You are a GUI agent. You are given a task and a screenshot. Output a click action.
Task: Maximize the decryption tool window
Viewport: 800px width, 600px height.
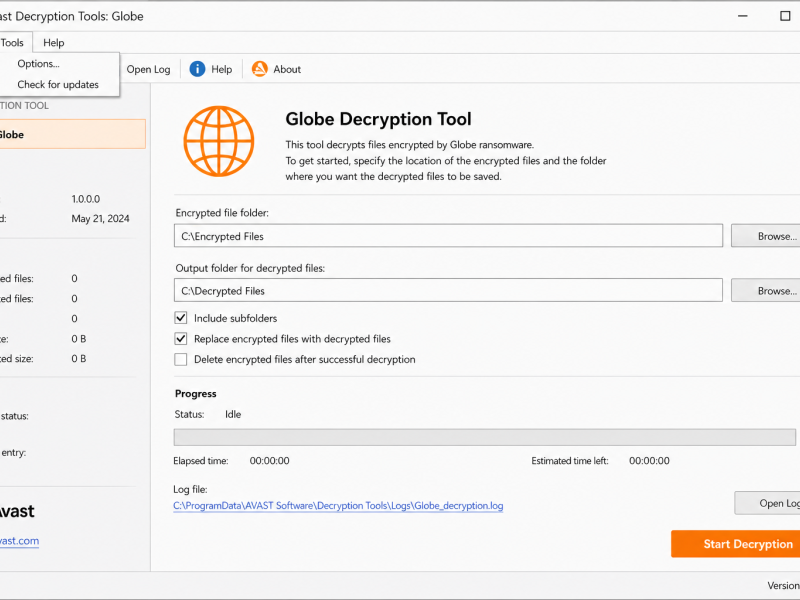click(785, 16)
